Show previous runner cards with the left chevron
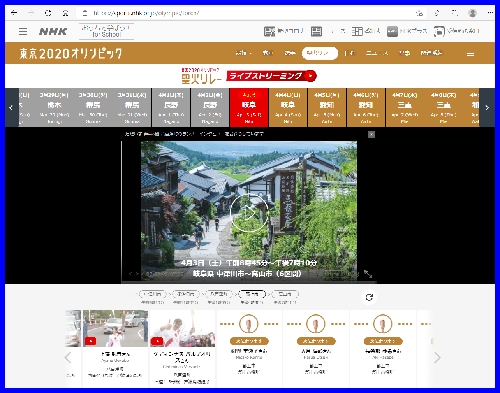This screenshot has width=500, height=393. coord(68,358)
